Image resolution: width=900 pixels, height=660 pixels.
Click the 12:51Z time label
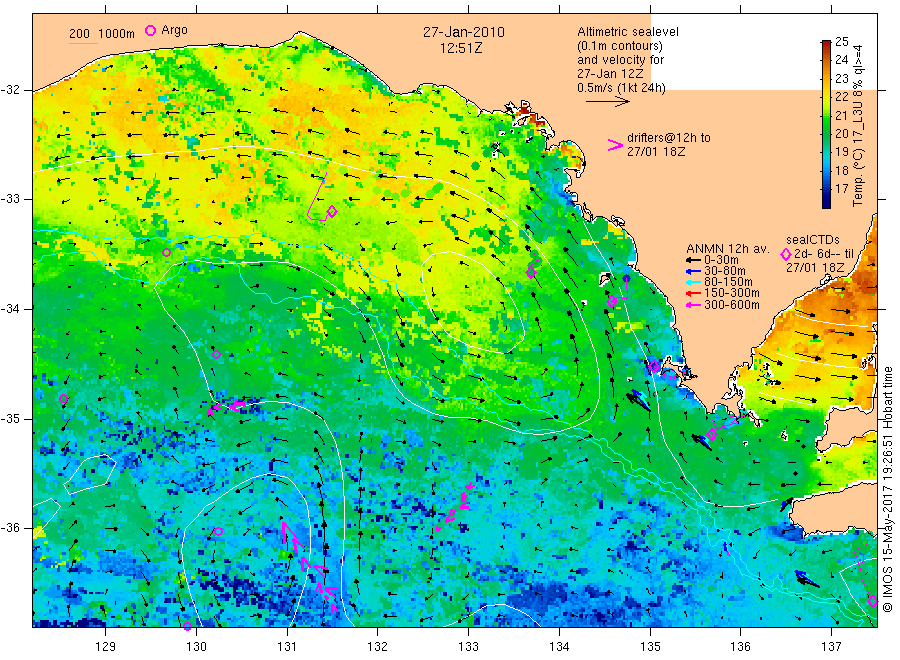[461, 48]
